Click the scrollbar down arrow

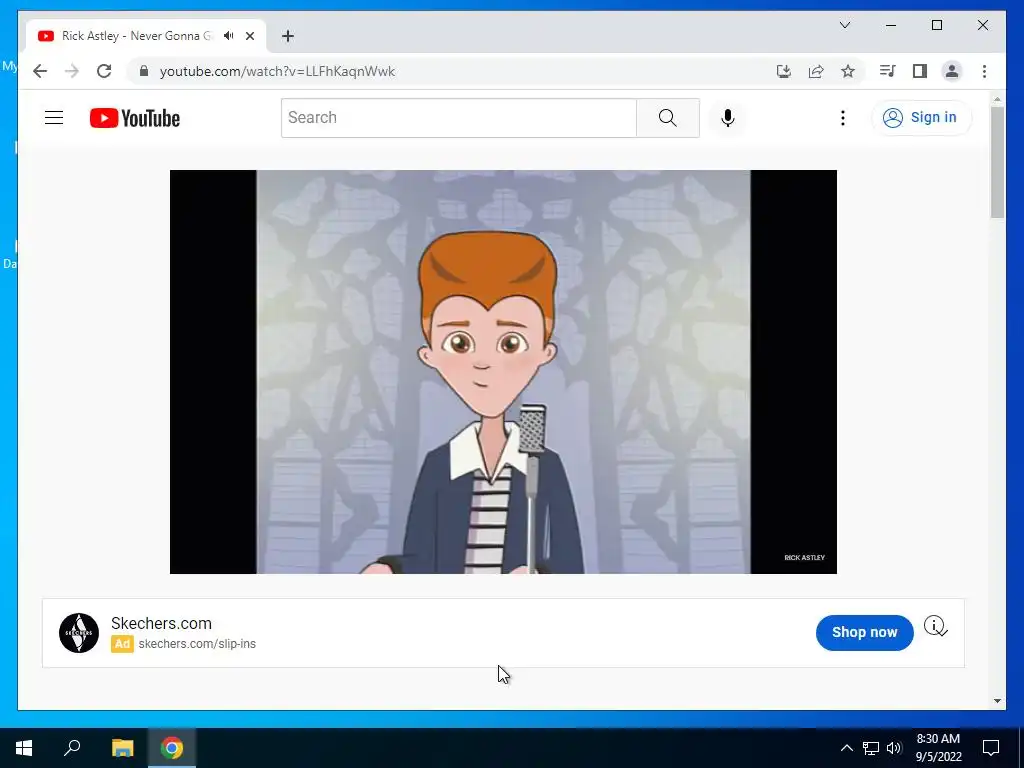coord(997,701)
